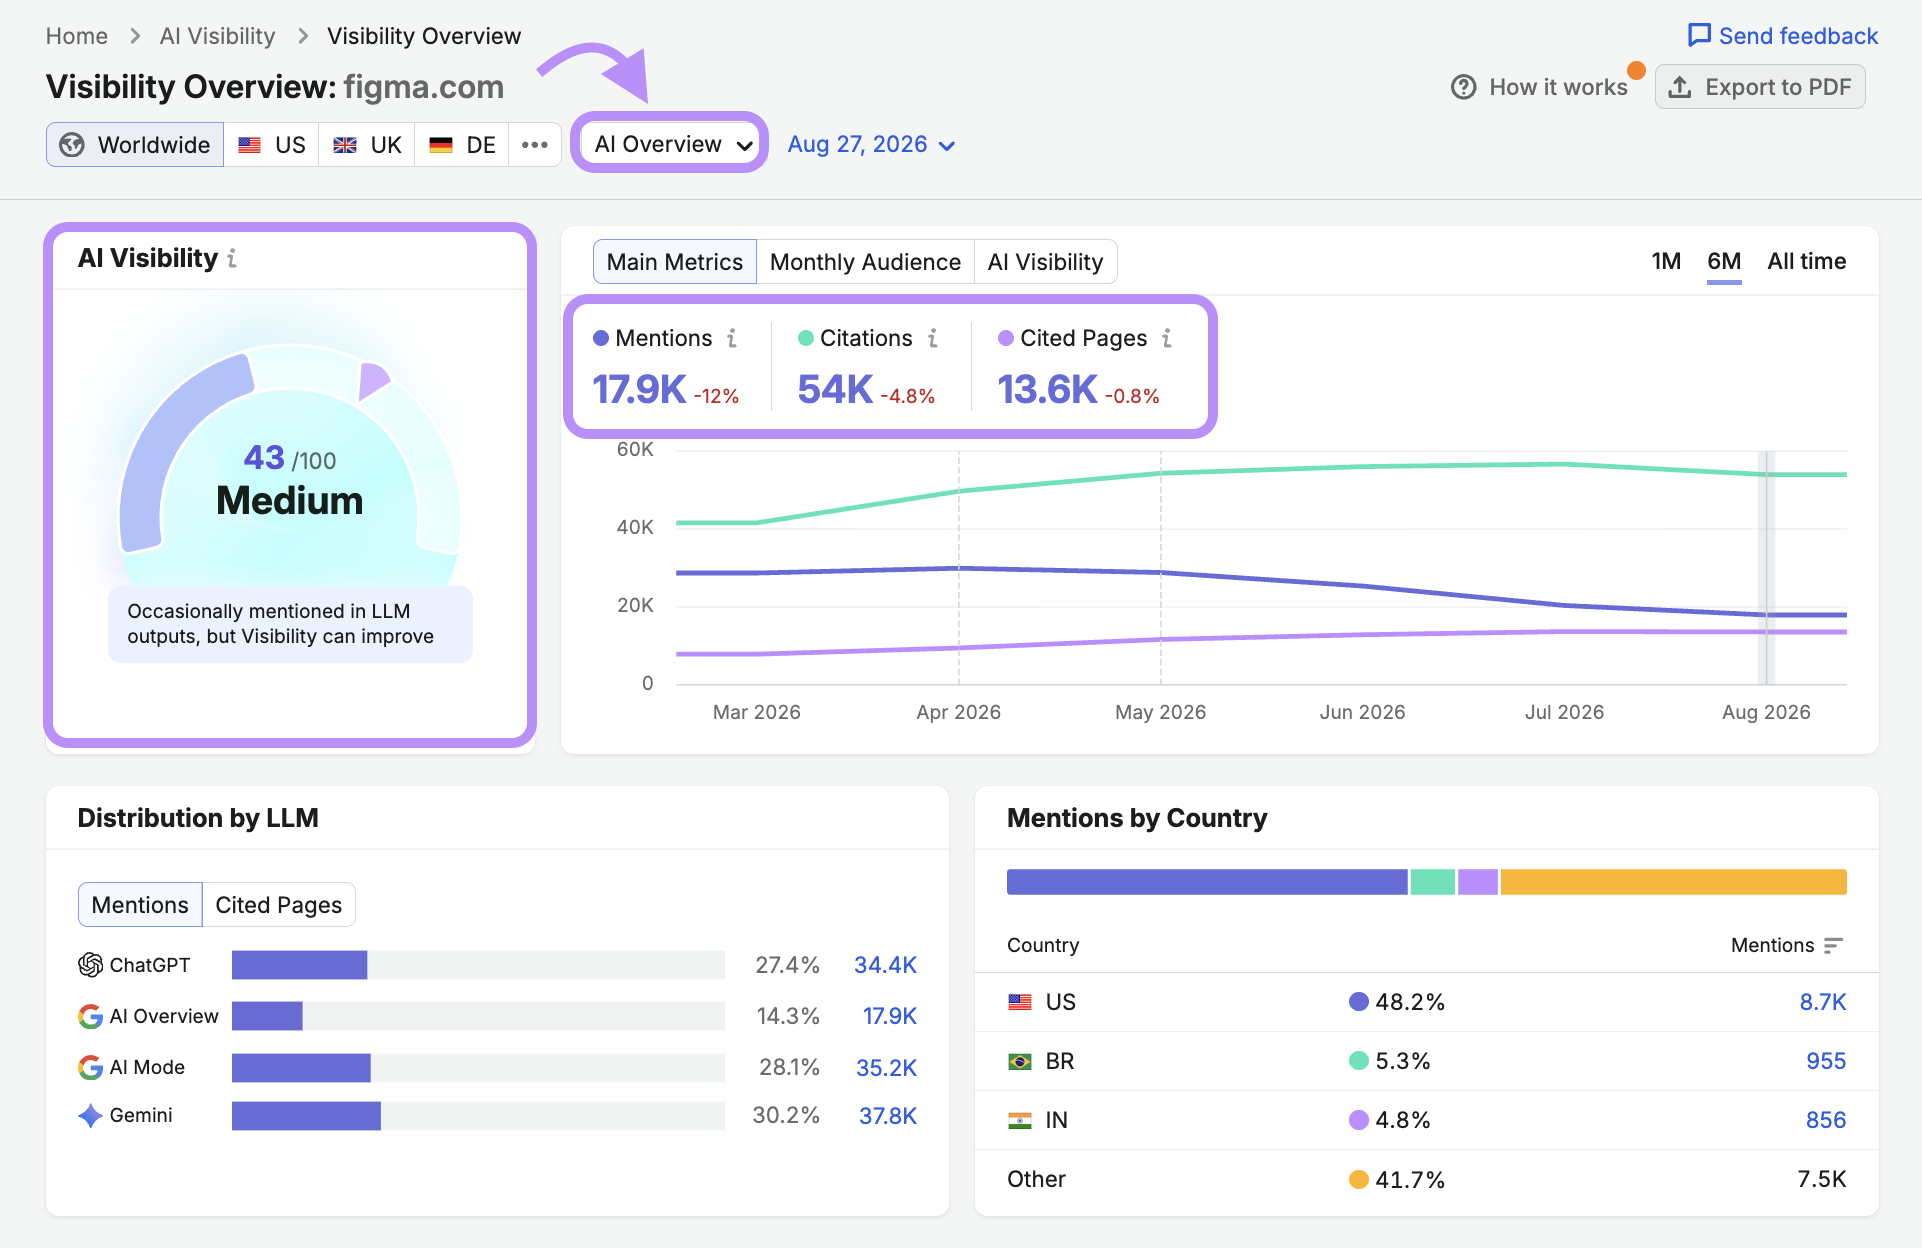Screen dimensions: 1922x1248
Task: Click the Google icon beside AI Mode row
Action: click(x=90, y=1067)
